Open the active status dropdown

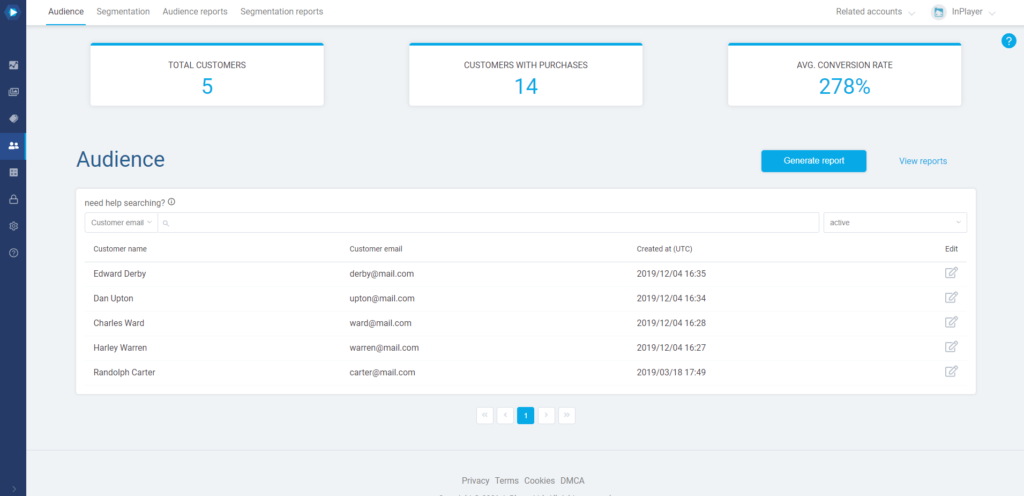click(x=894, y=222)
